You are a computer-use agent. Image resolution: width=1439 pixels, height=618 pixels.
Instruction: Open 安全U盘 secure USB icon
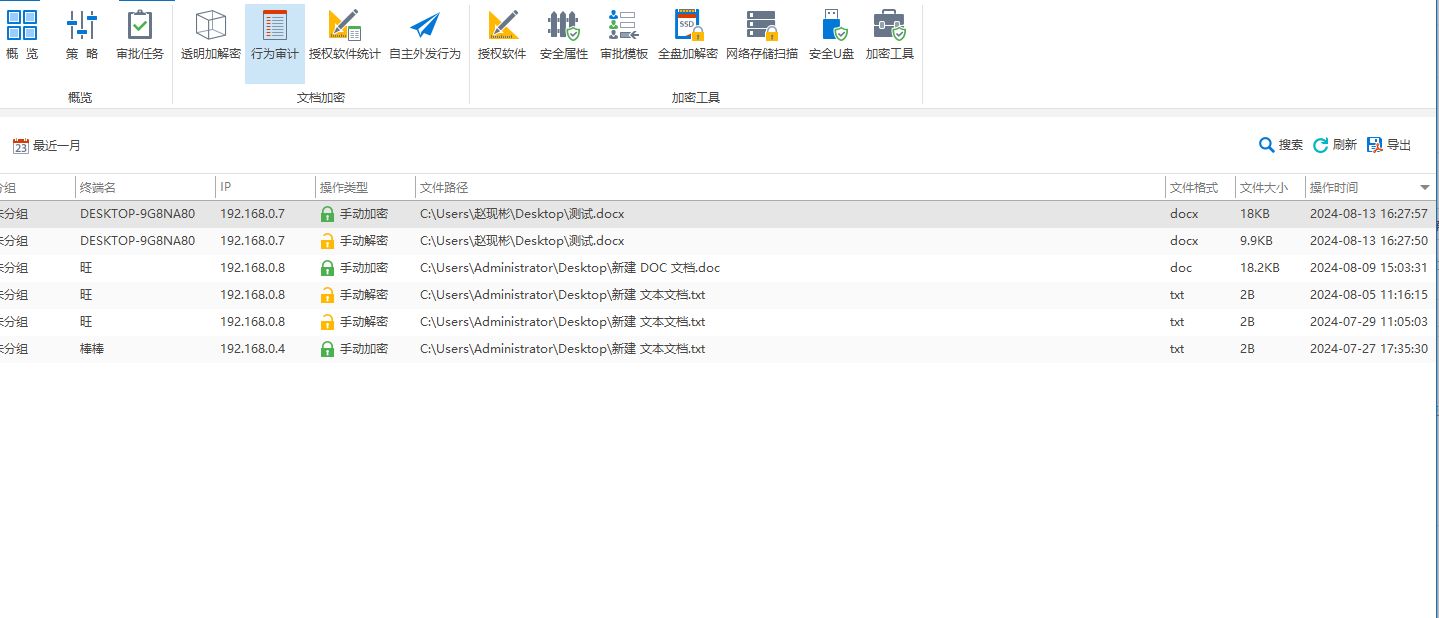[832, 35]
